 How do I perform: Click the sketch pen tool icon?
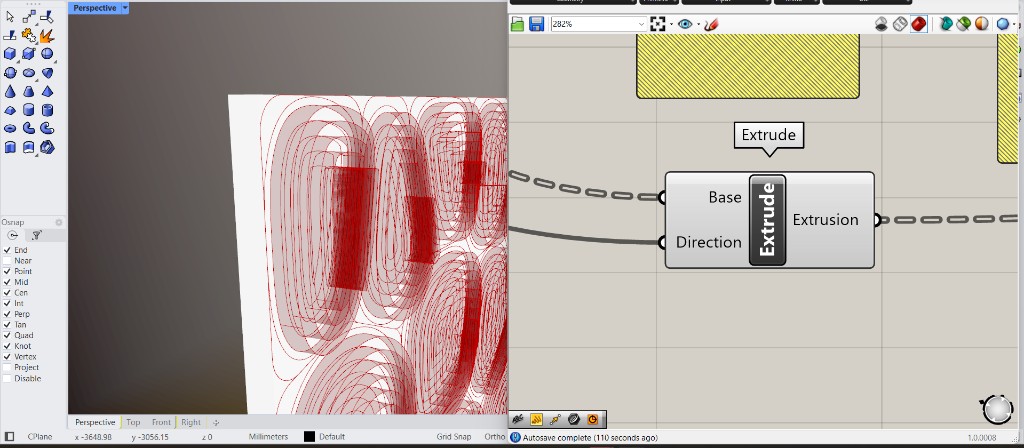click(711, 24)
